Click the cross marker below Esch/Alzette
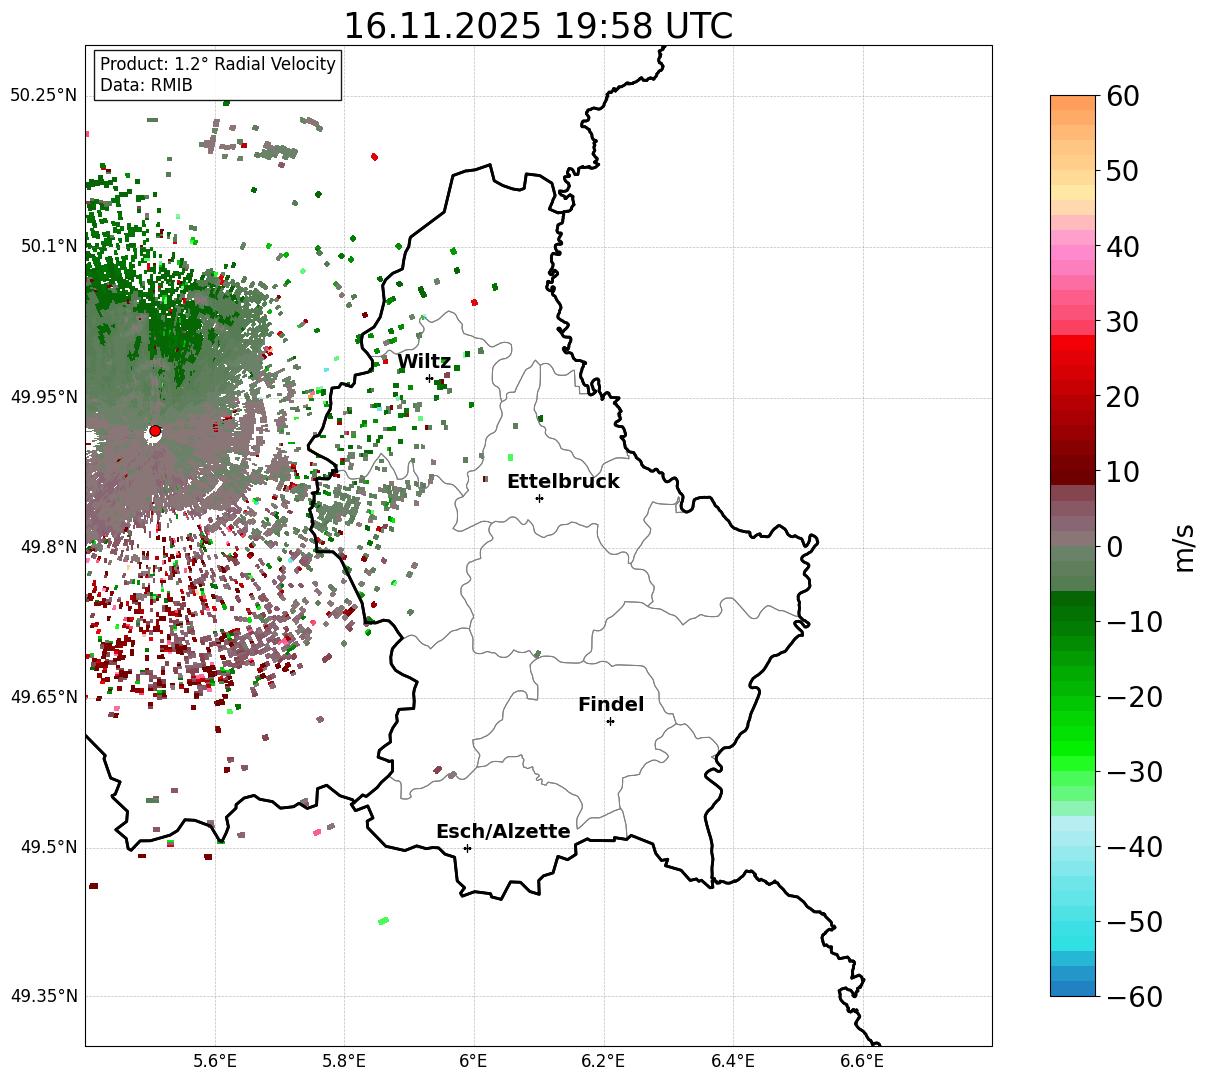 [x=467, y=848]
